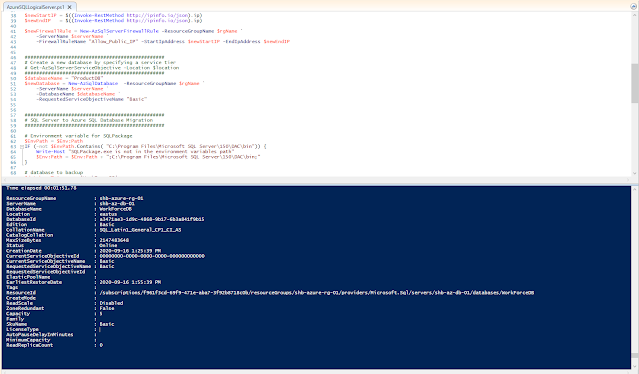The width and height of the screenshot is (639, 374).
Task: Click the DatabaseId GUID value
Action: tap(152, 219)
